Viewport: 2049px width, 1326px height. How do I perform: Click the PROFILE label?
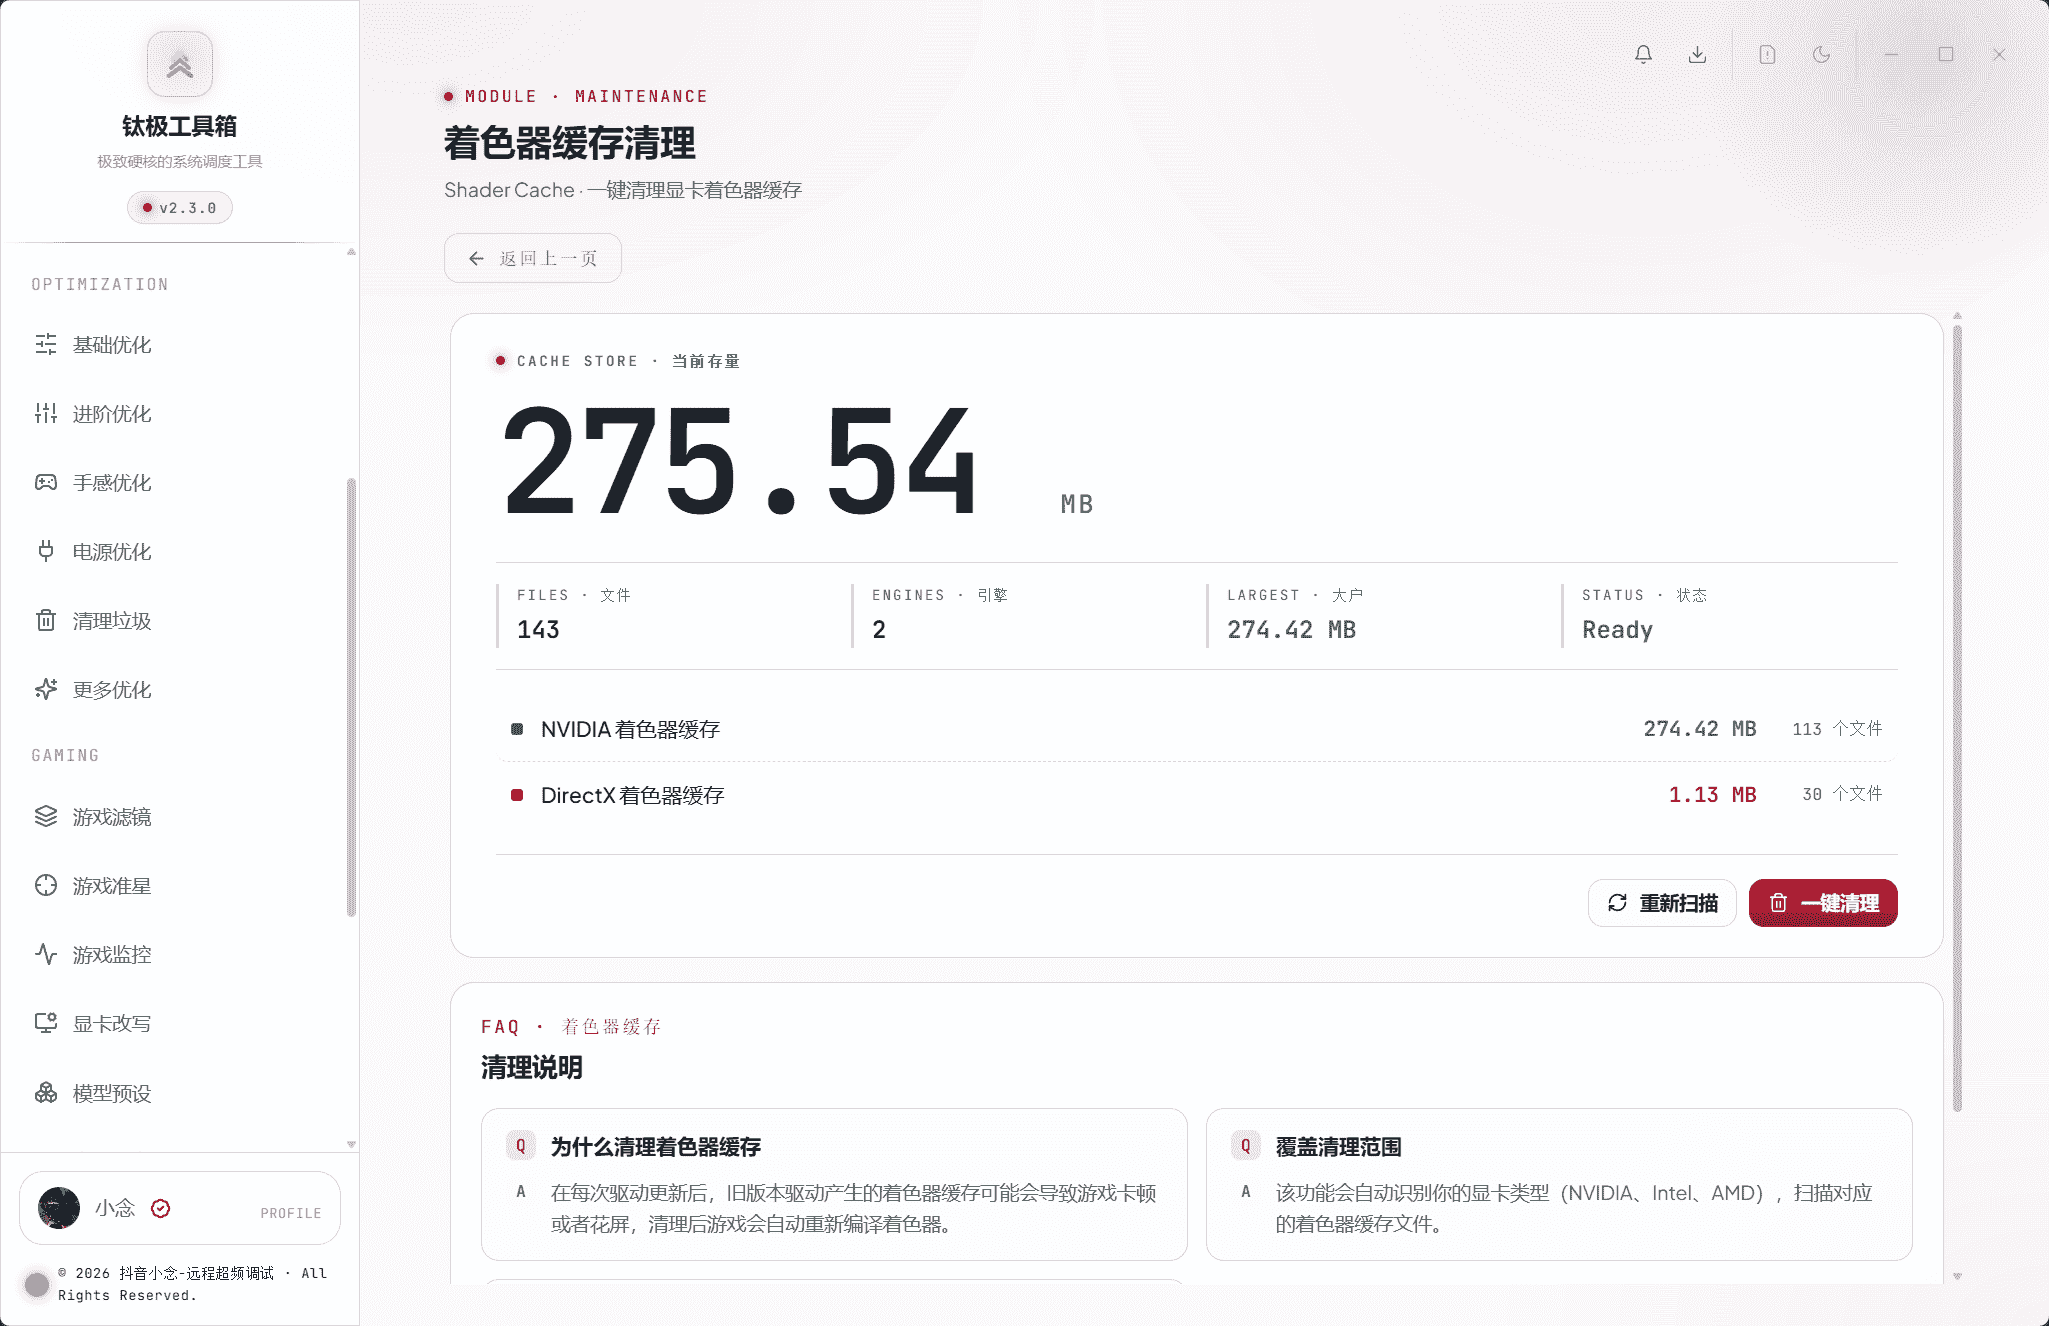click(291, 1213)
